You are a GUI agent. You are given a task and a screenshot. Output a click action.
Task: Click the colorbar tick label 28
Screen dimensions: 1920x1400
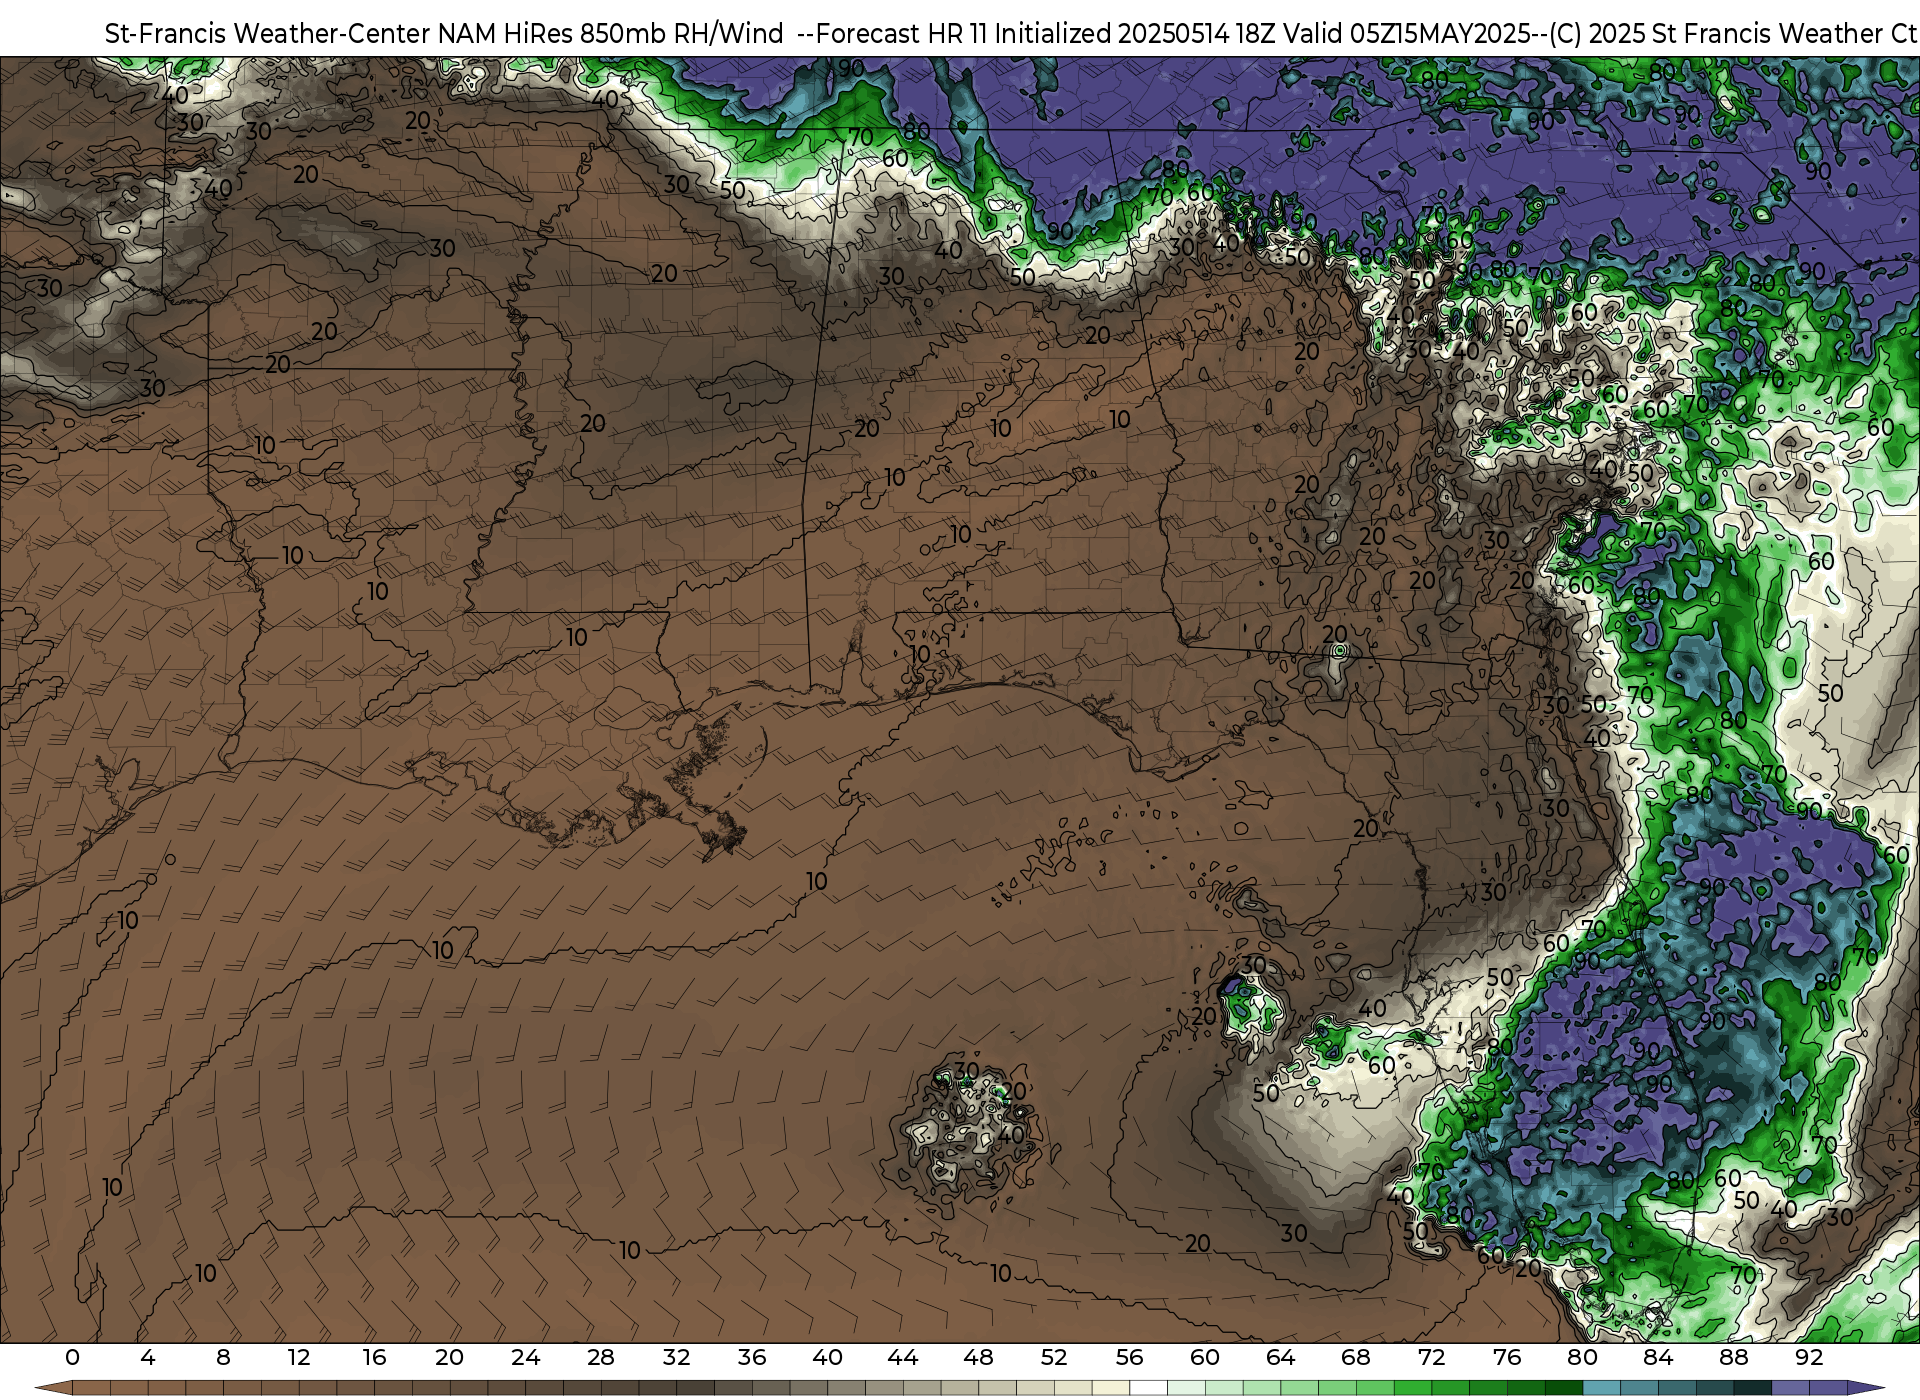(x=601, y=1357)
